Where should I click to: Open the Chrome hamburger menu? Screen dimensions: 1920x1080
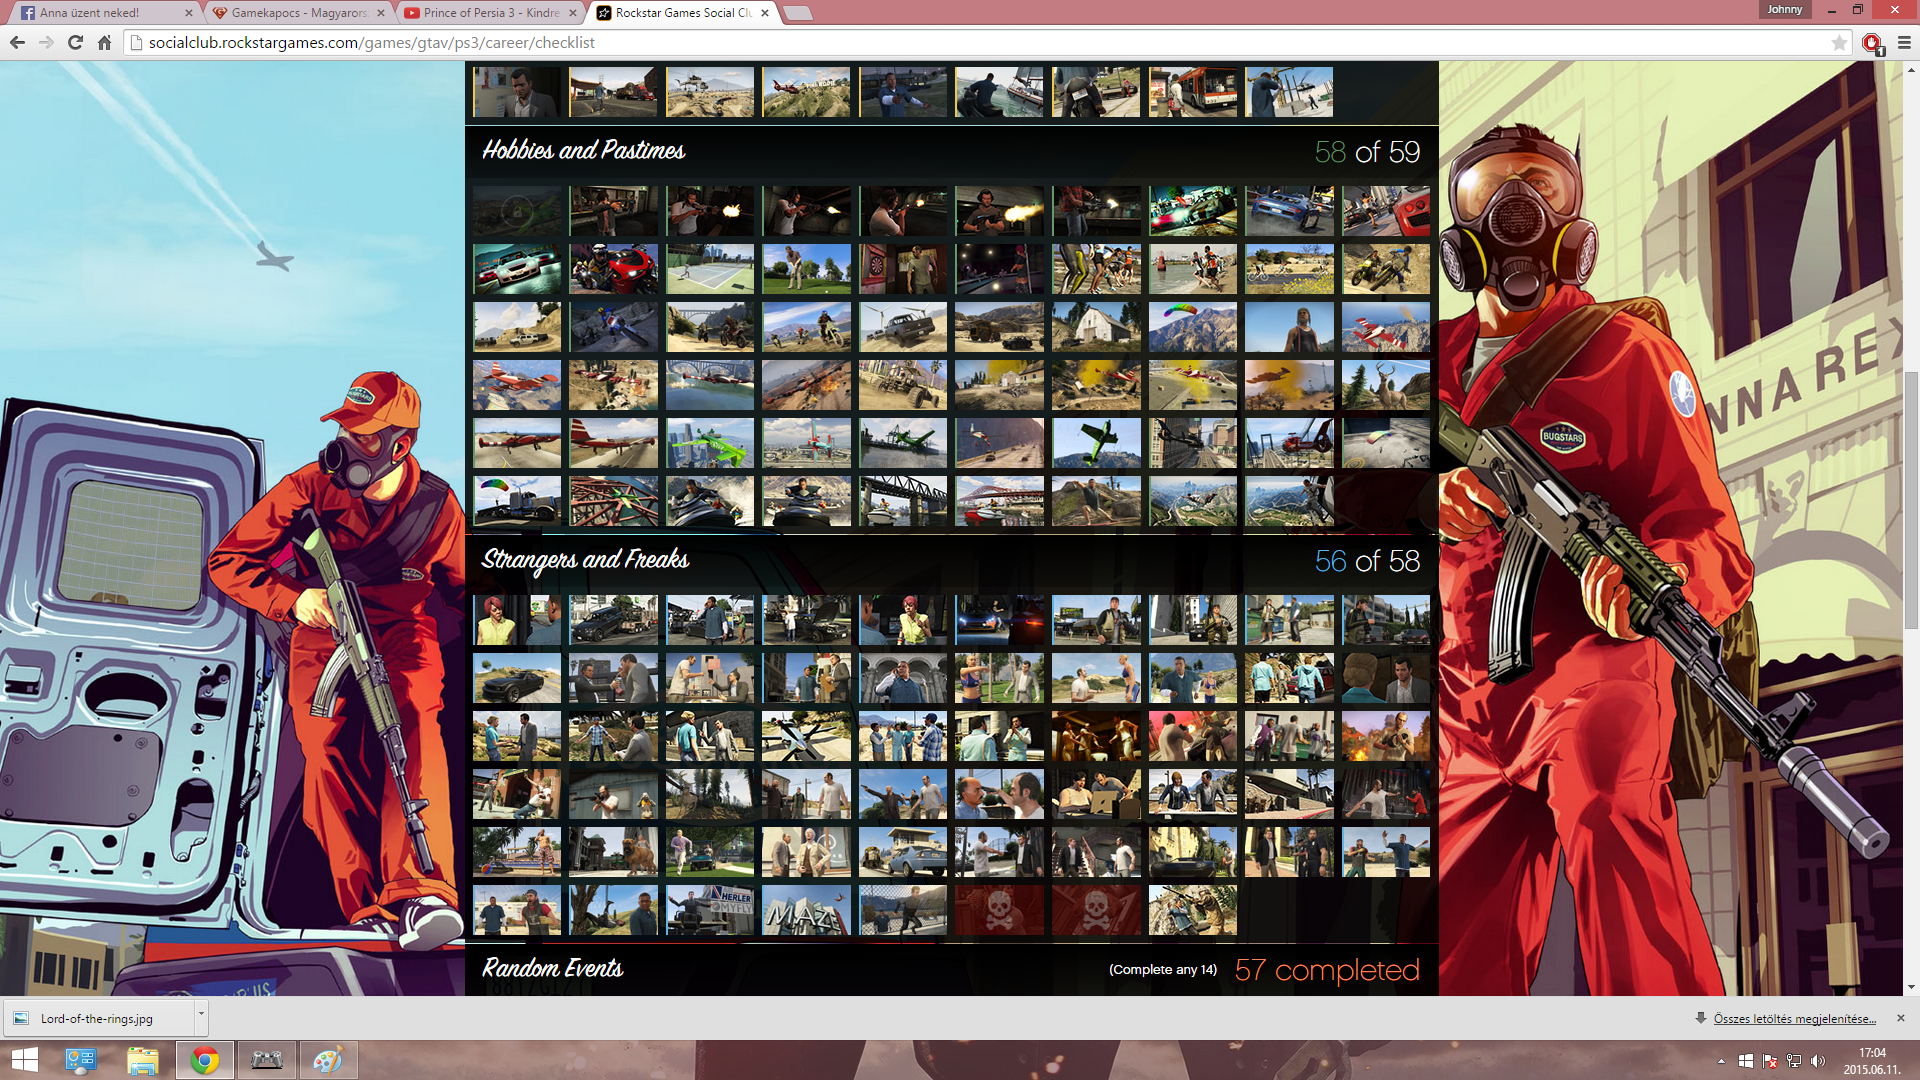[1904, 42]
